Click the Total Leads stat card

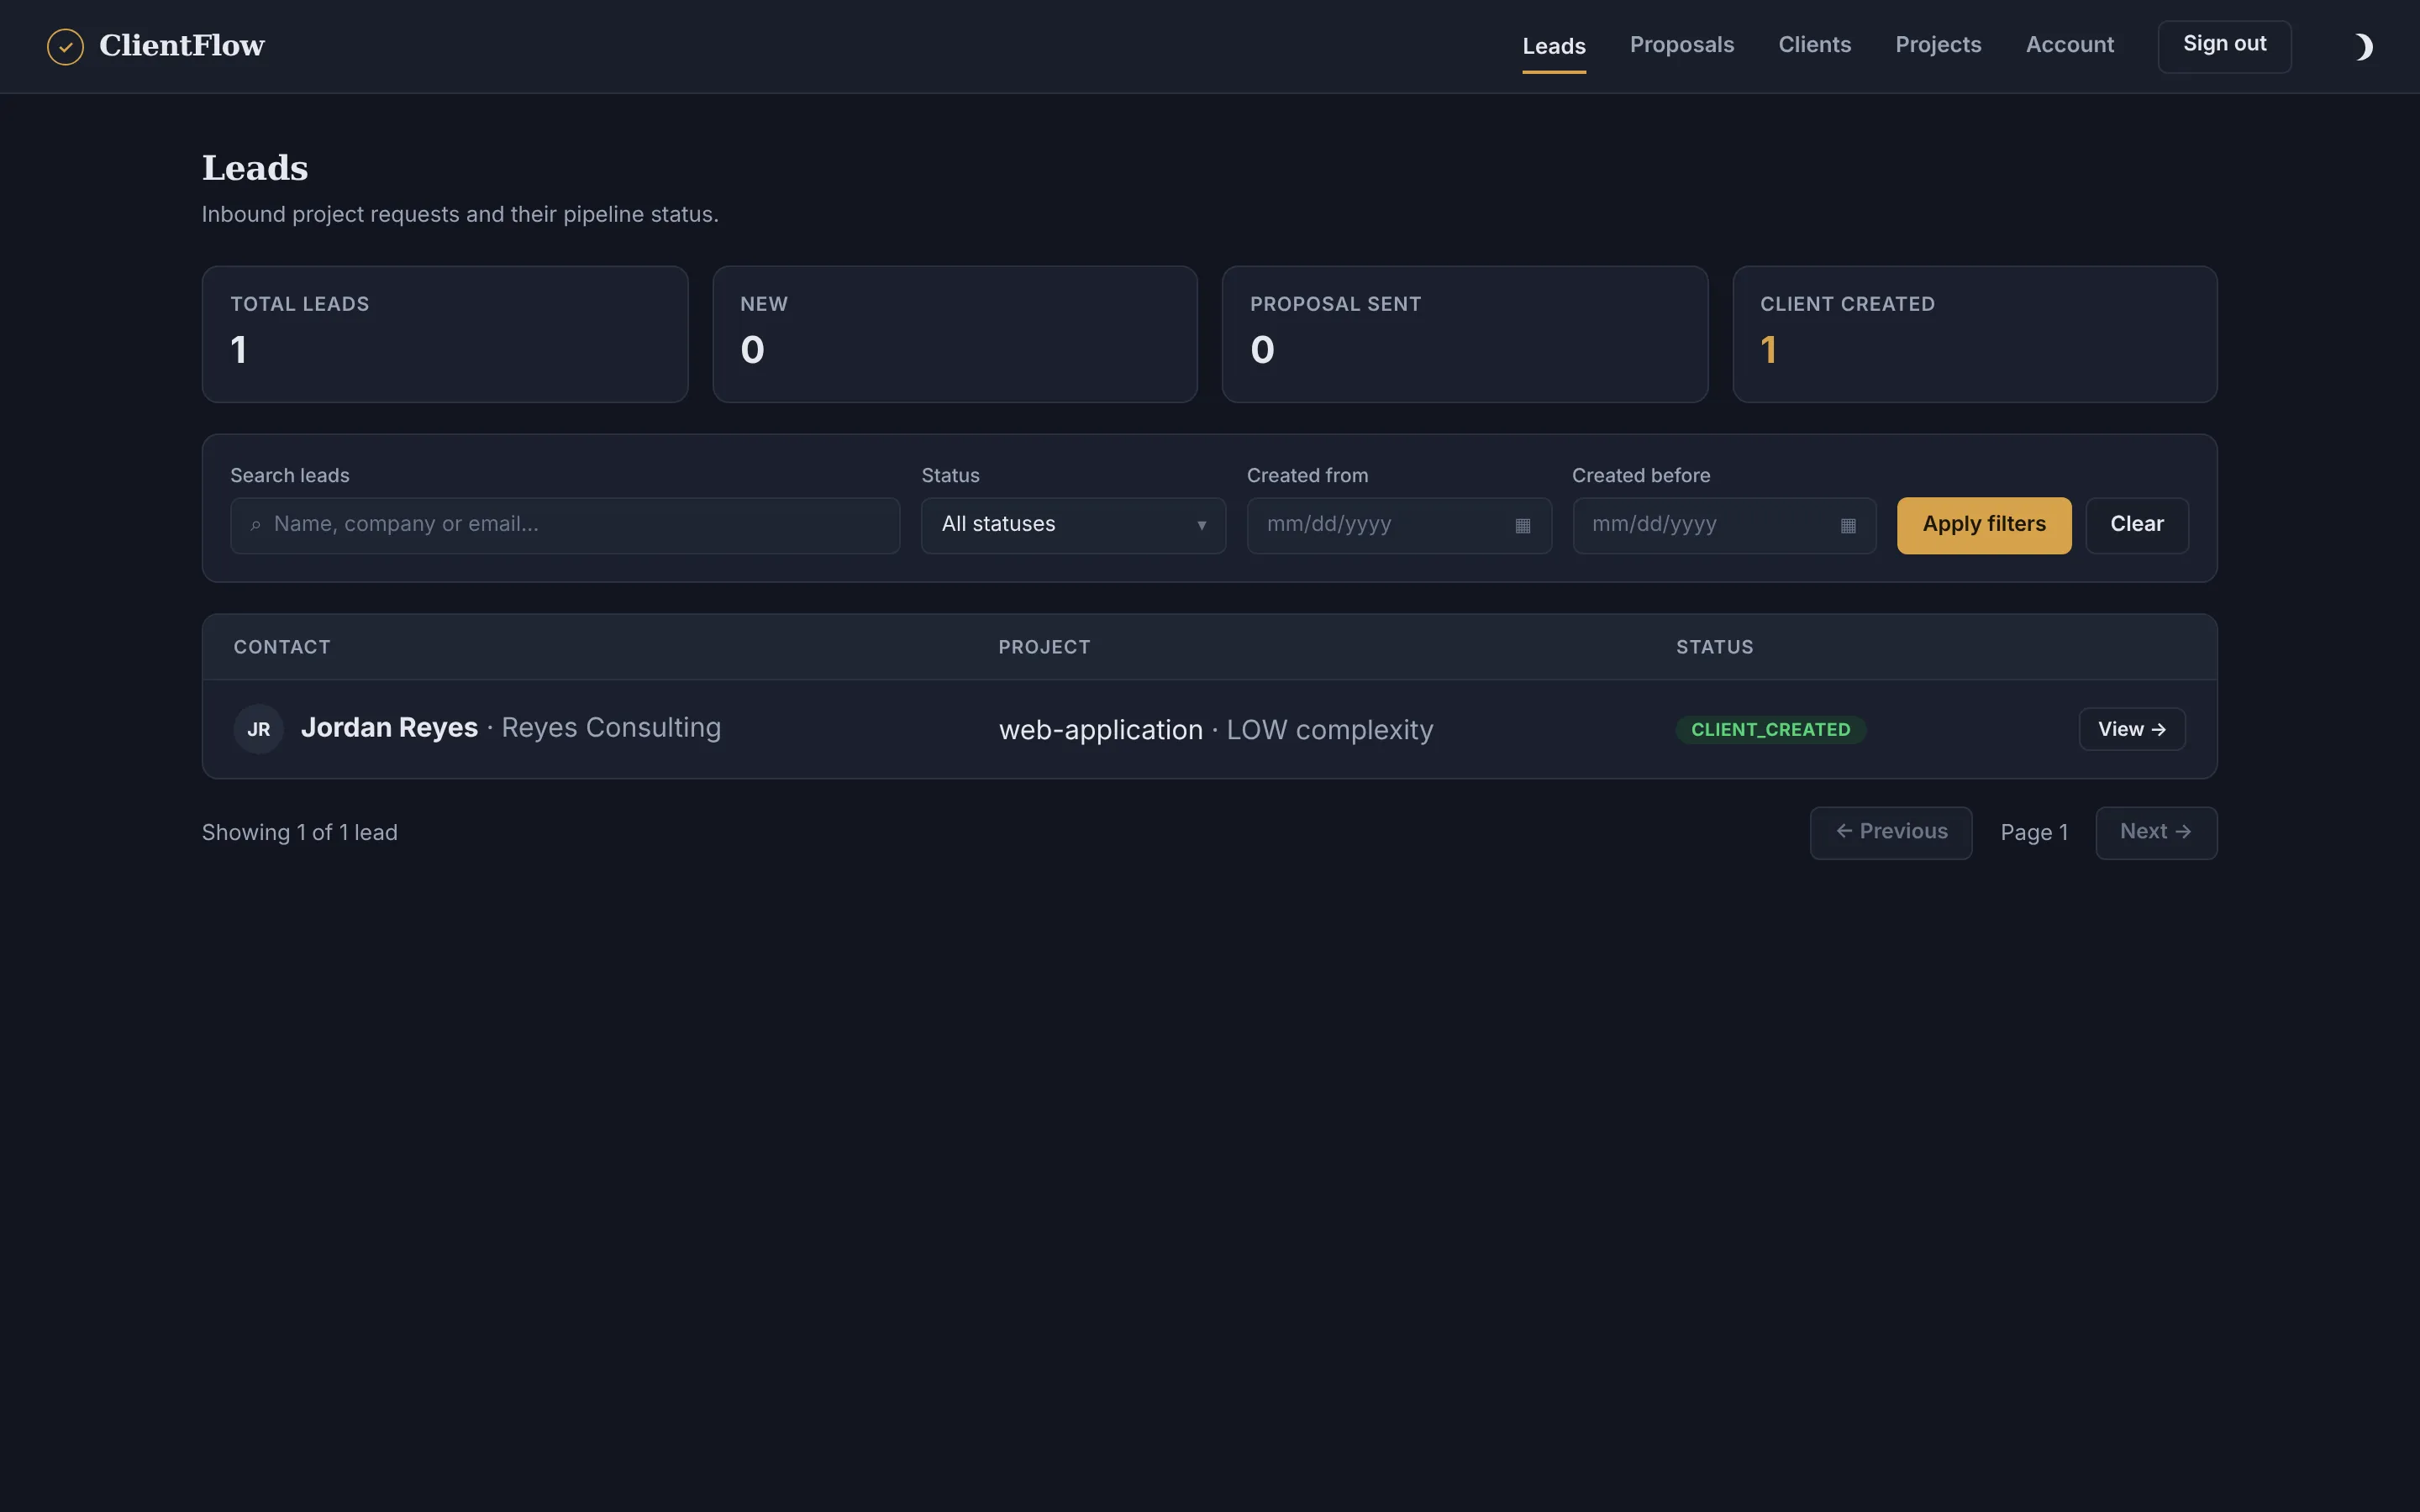click(445, 334)
